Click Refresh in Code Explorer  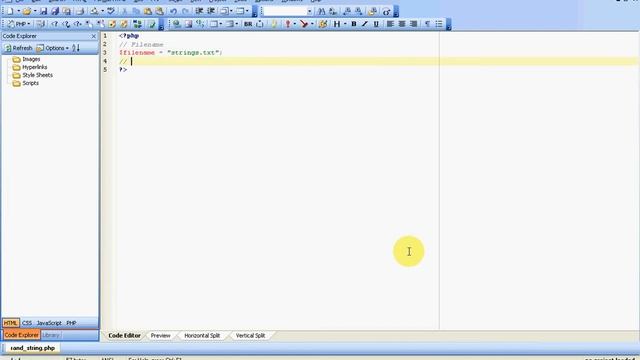click(18, 48)
